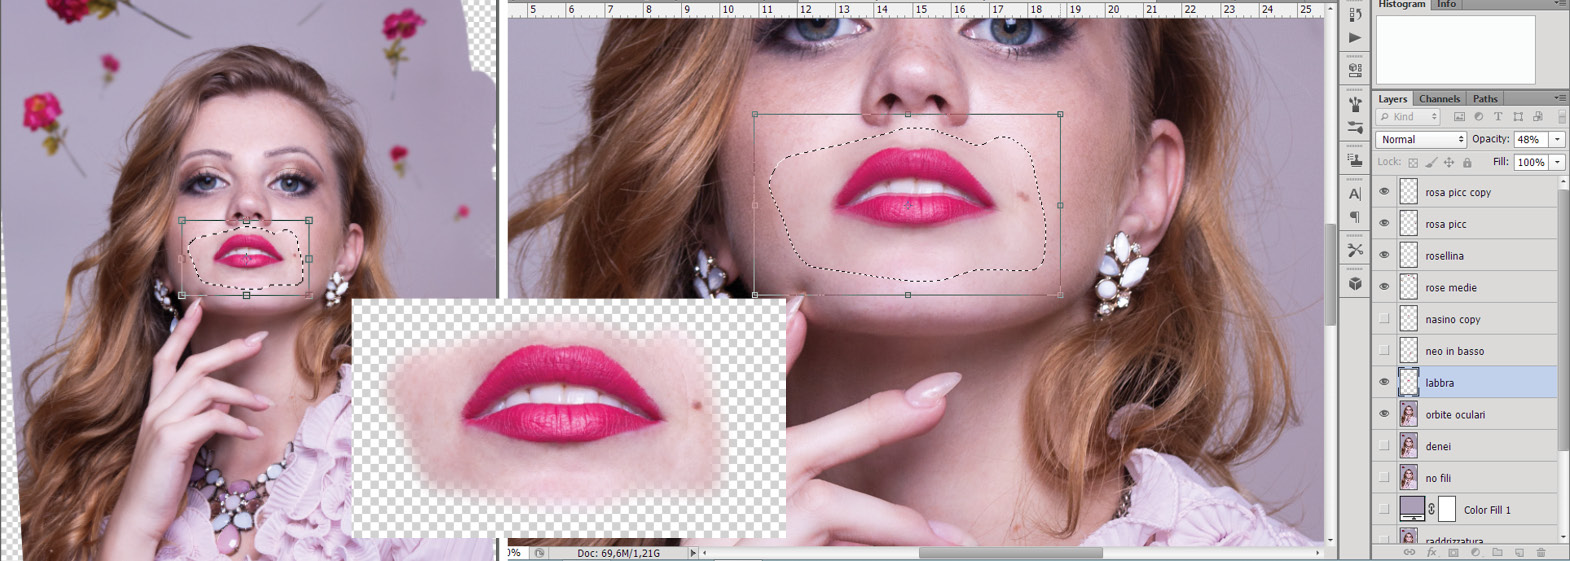Click the Color Fill 1 color thumbnail

pyautogui.click(x=1411, y=509)
